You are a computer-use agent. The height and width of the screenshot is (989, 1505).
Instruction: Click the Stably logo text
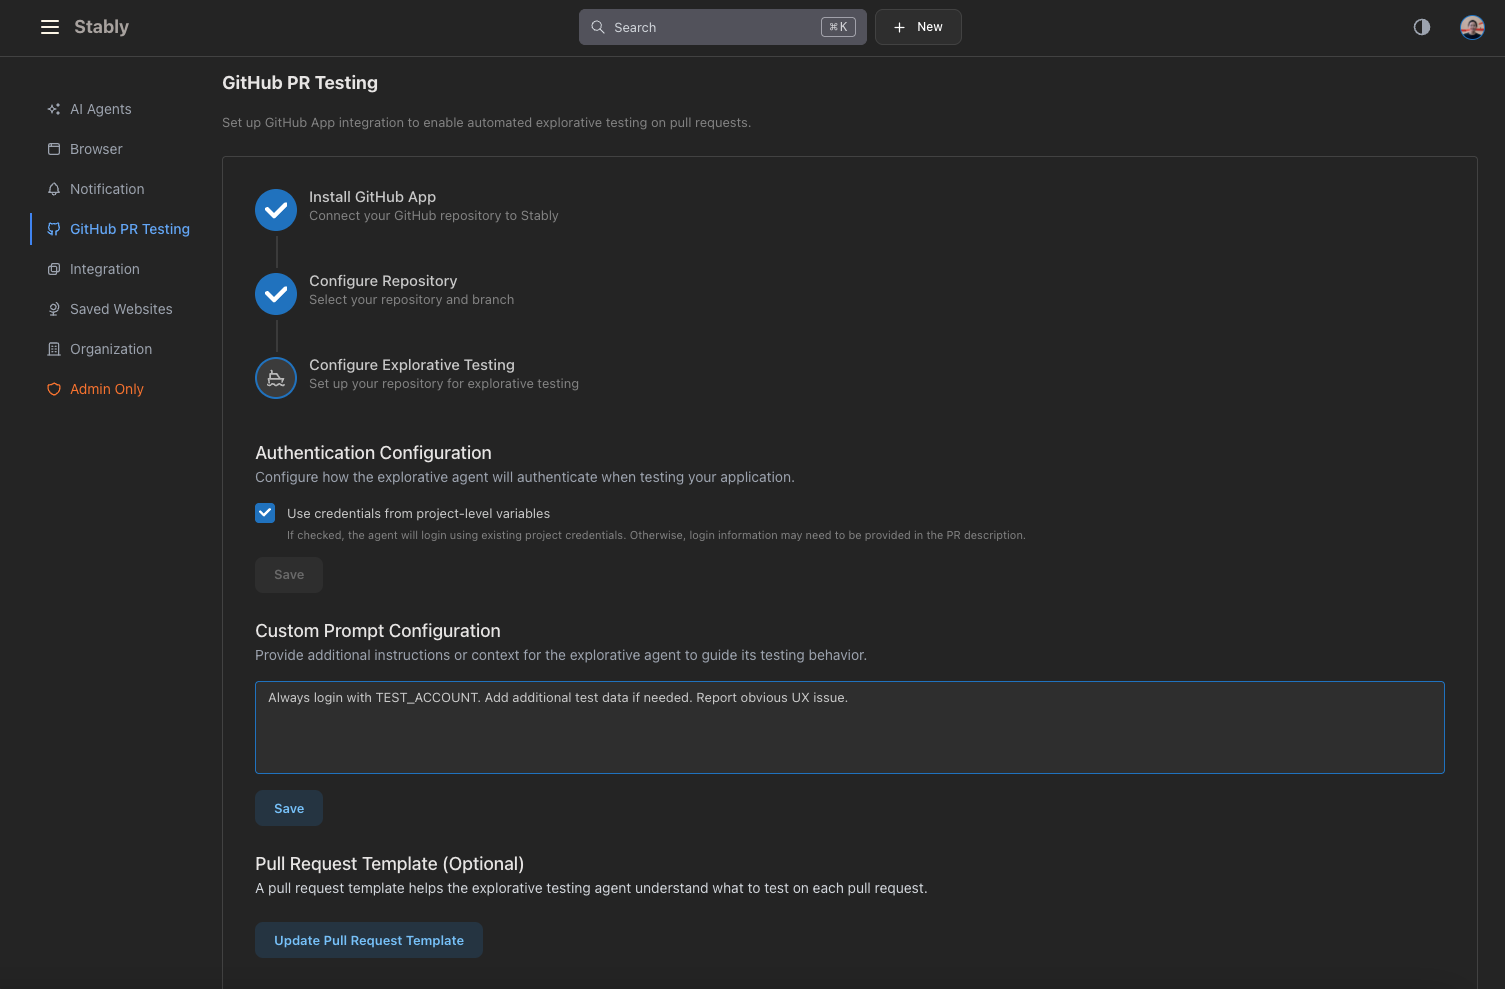click(101, 27)
